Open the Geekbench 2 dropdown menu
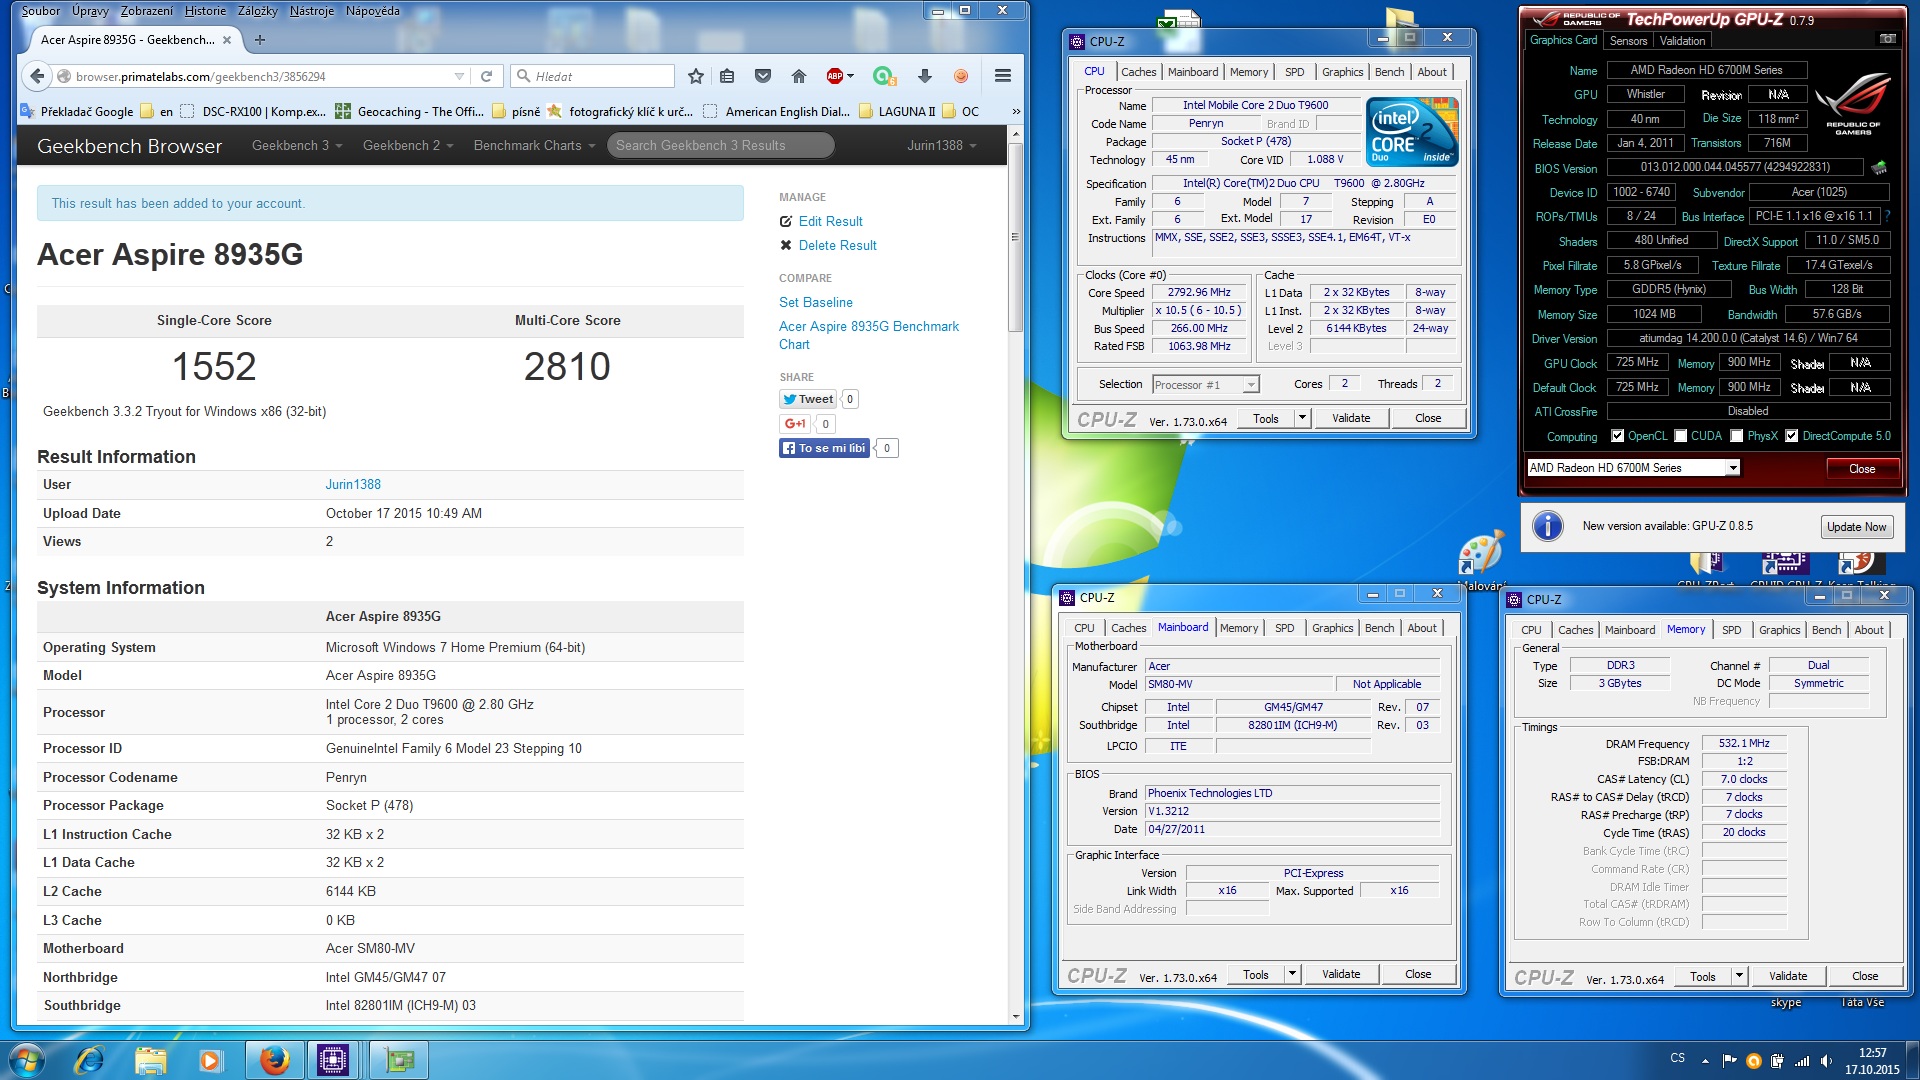The width and height of the screenshot is (1920, 1080). [408, 146]
